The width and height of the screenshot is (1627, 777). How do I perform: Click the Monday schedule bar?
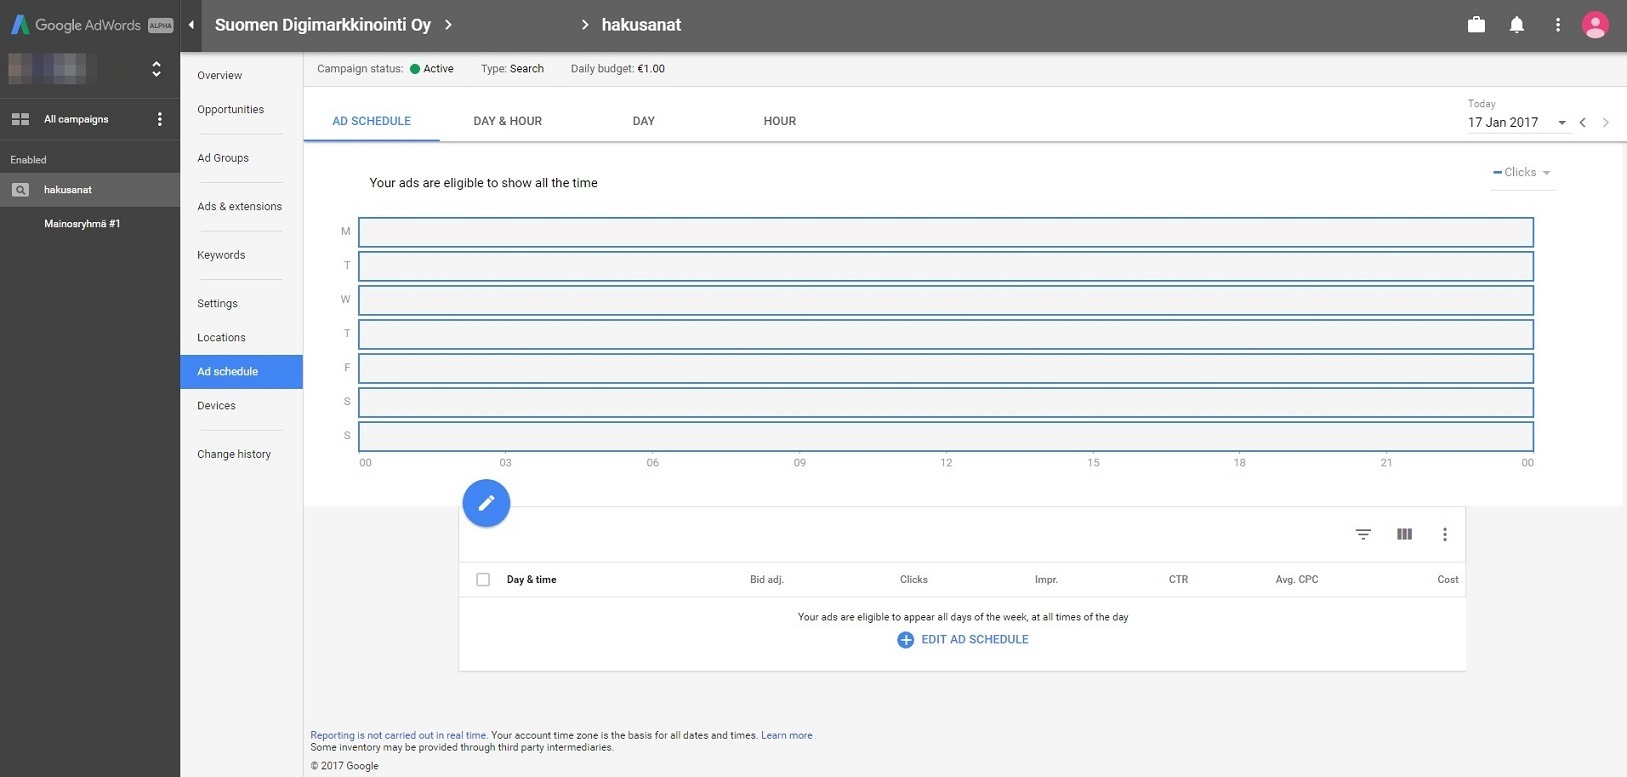coord(946,232)
